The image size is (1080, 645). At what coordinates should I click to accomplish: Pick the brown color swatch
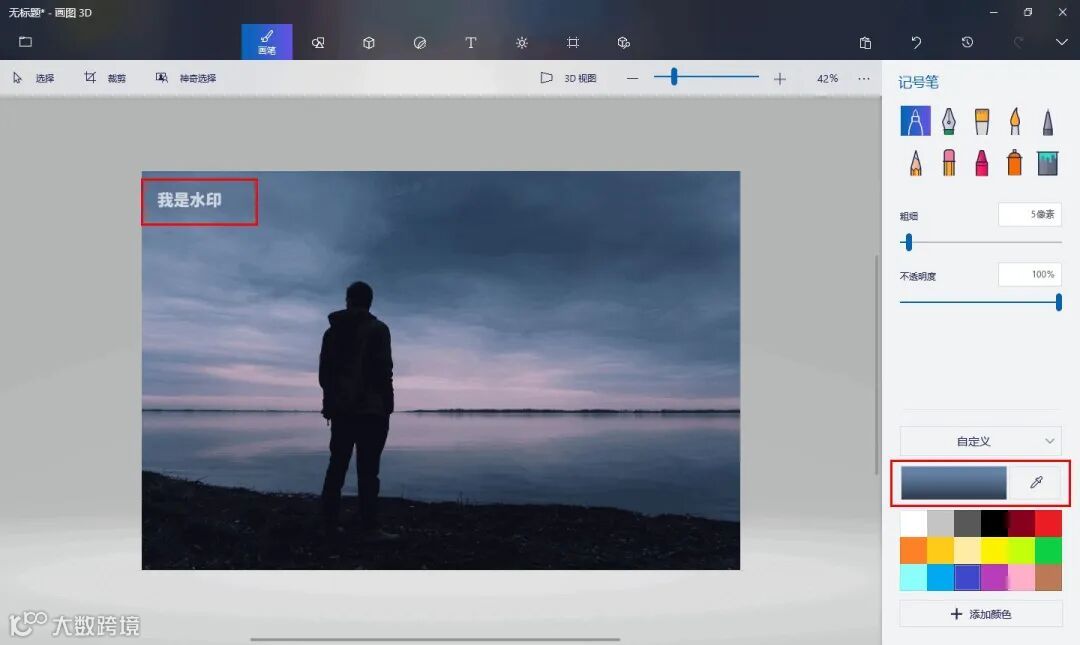point(1048,577)
